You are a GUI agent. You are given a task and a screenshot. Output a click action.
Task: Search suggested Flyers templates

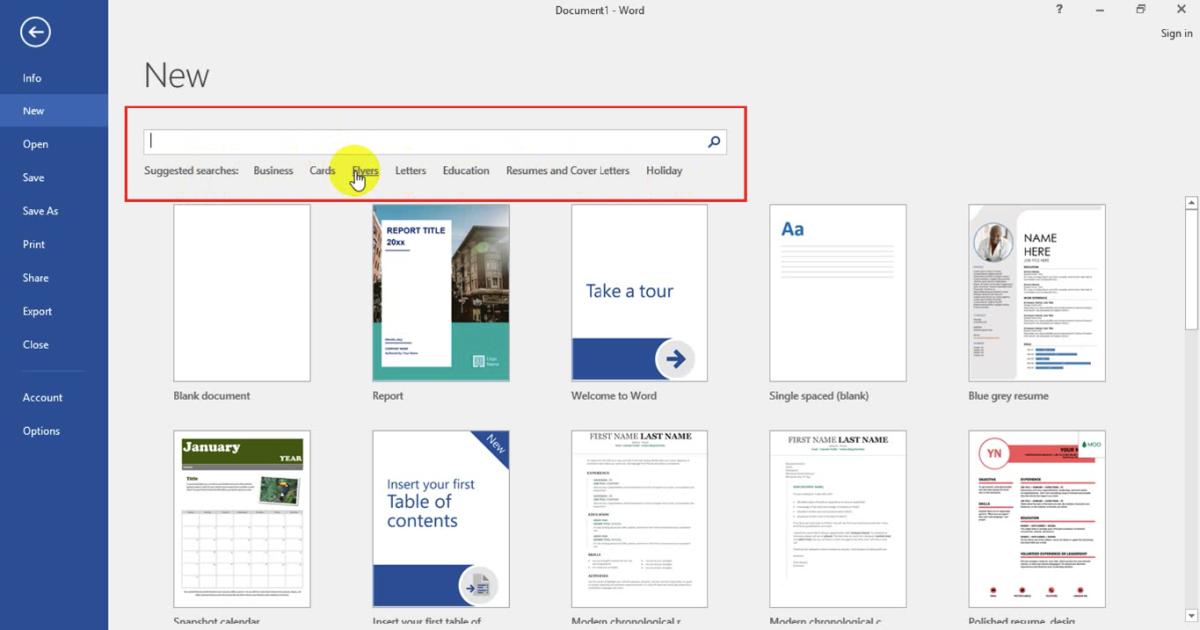click(365, 171)
